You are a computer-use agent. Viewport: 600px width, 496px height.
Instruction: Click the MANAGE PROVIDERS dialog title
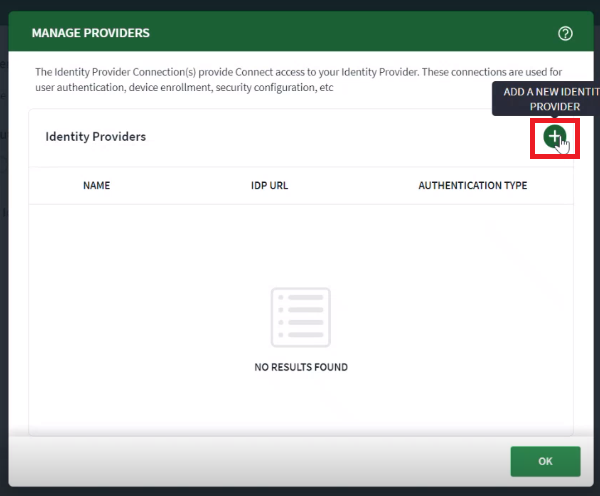coord(90,33)
